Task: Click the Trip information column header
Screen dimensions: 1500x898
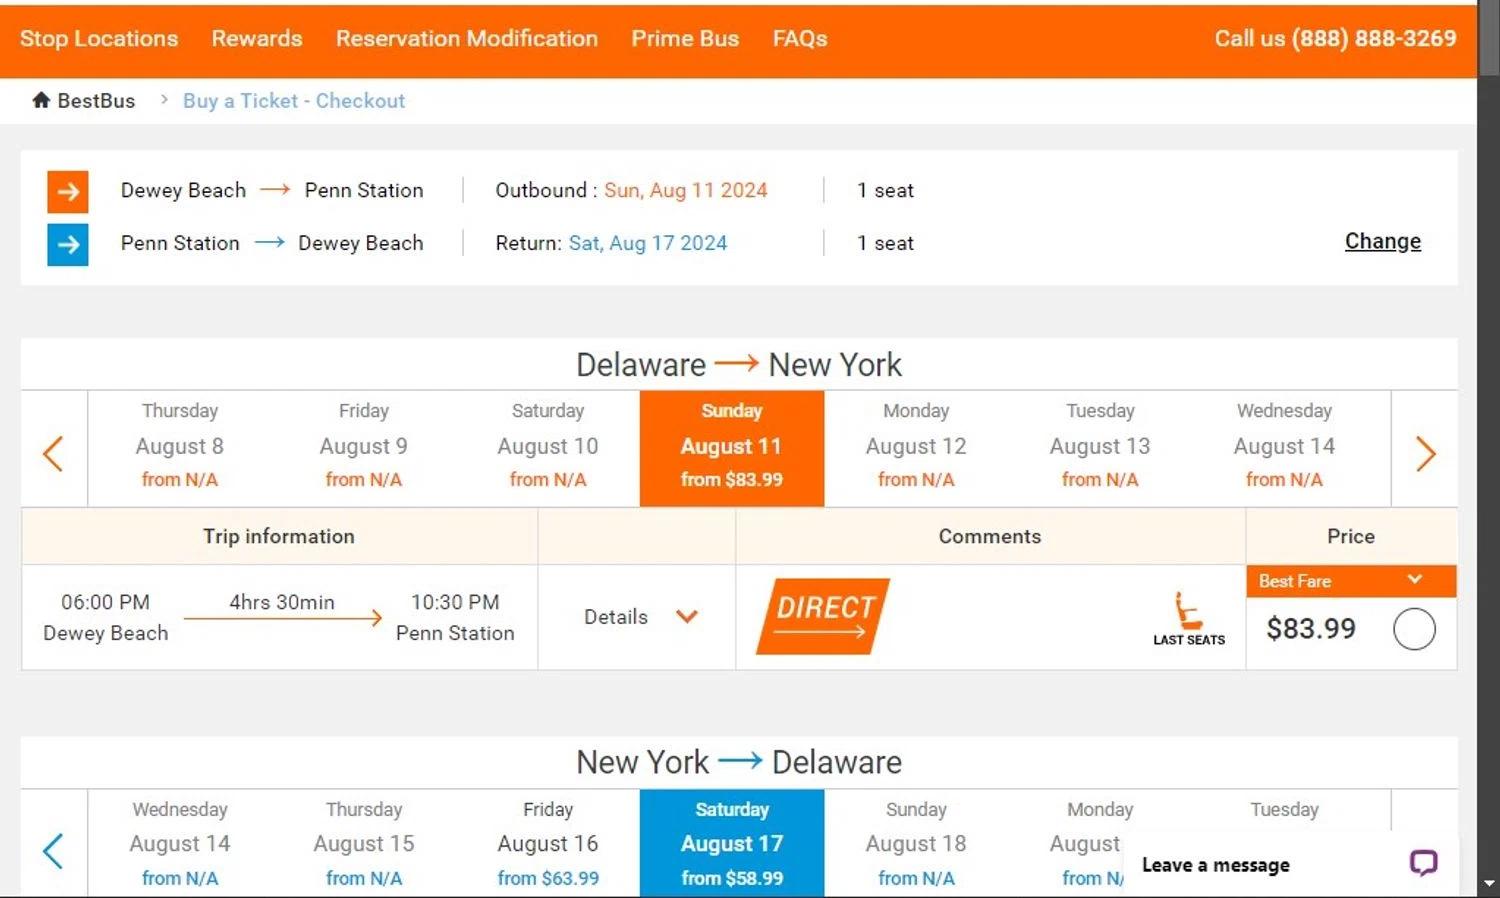Action: pyautogui.click(x=279, y=536)
